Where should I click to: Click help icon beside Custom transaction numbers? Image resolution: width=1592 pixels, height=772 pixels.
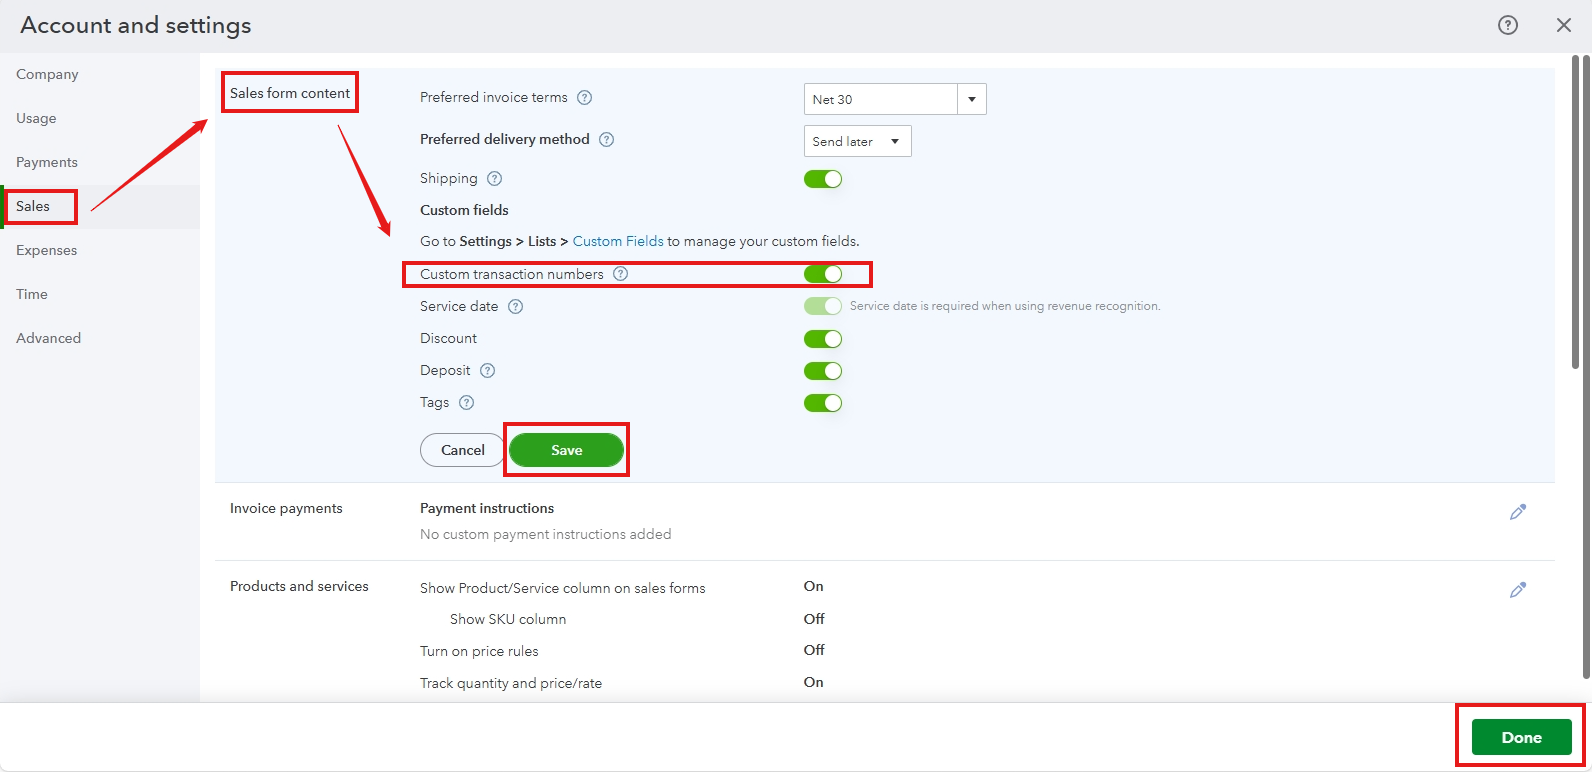pos(620,274)
